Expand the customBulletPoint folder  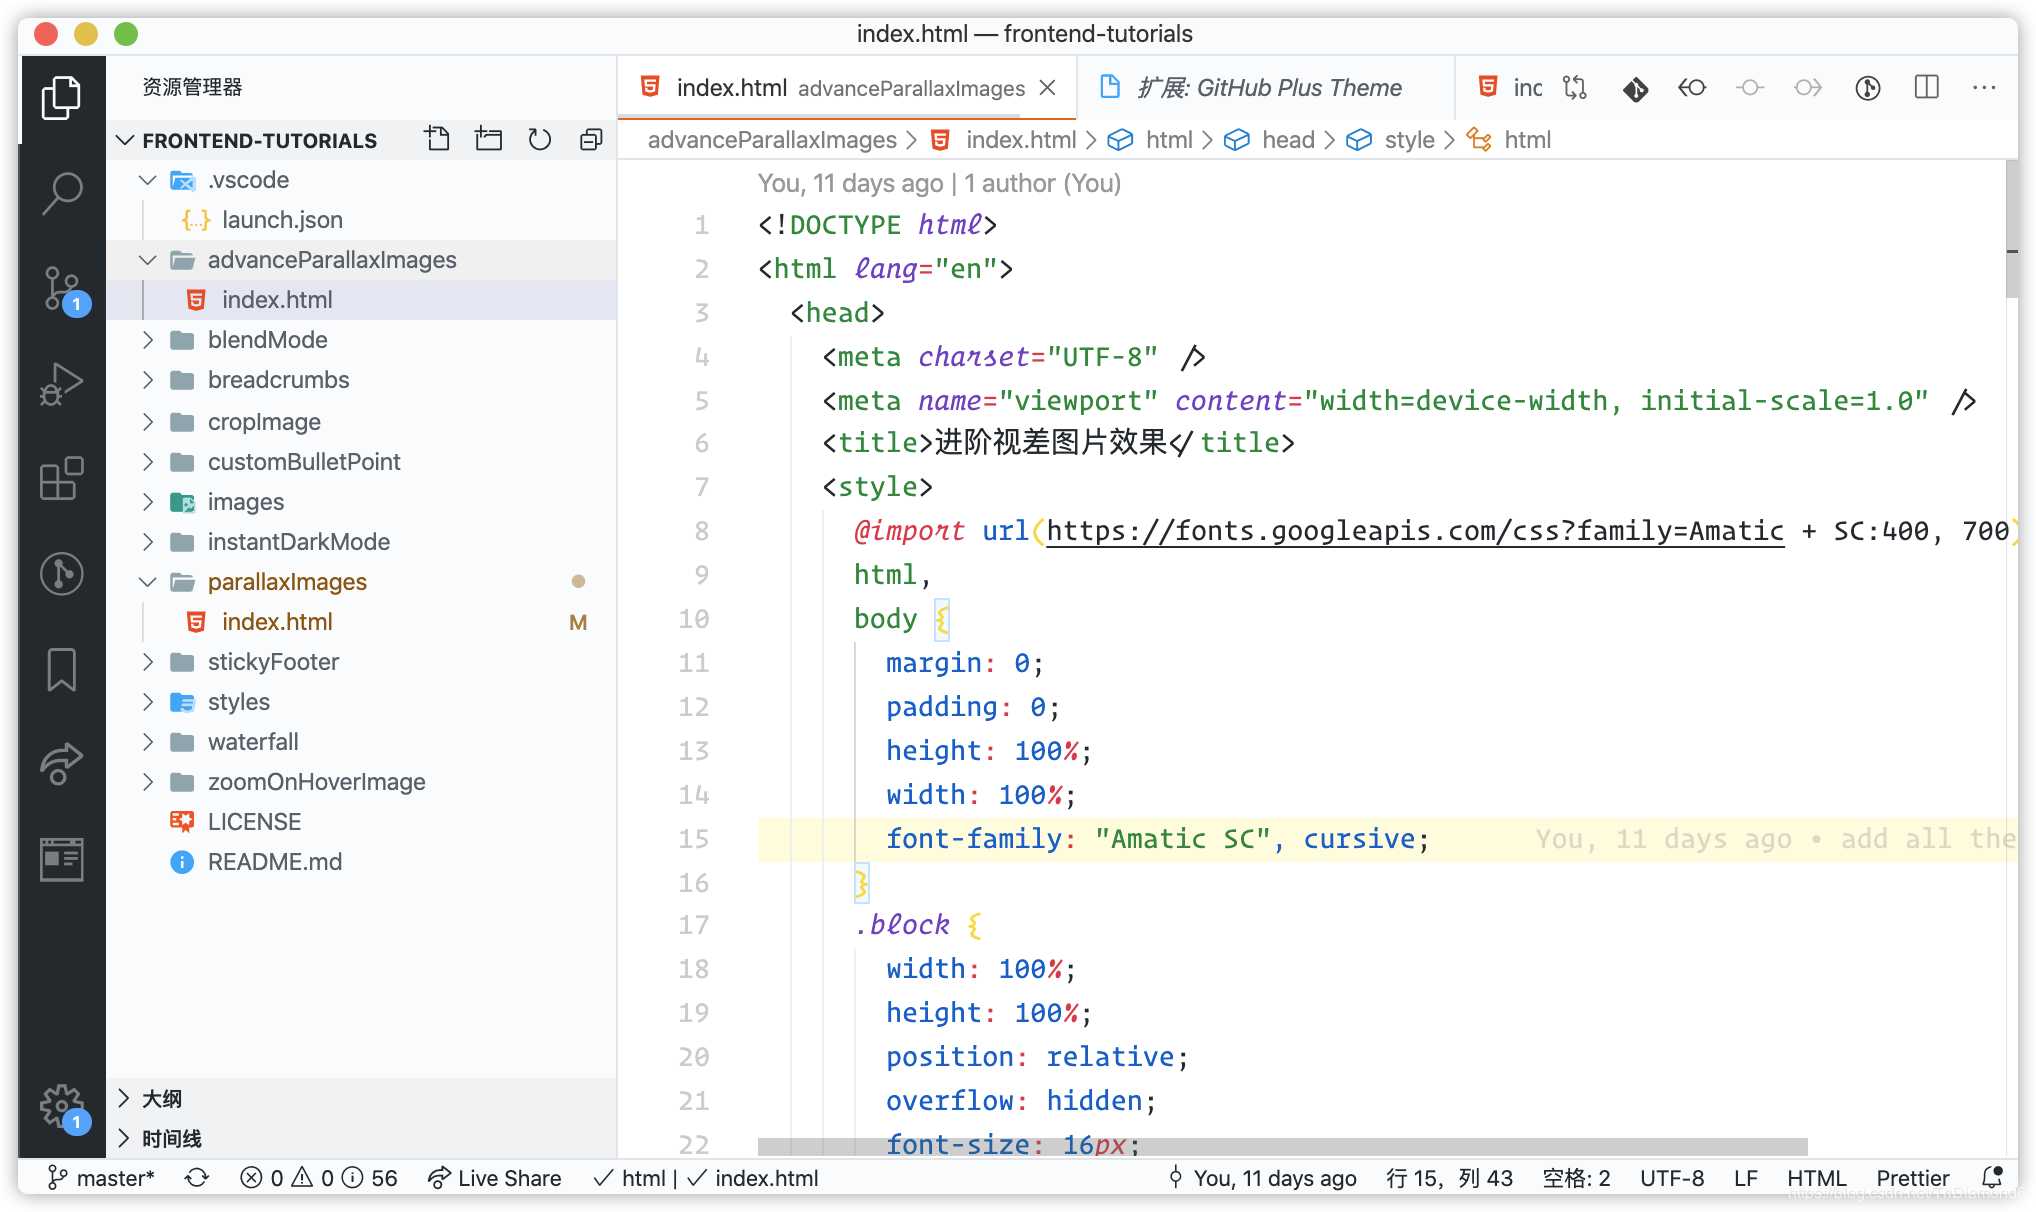click(148, 462)
